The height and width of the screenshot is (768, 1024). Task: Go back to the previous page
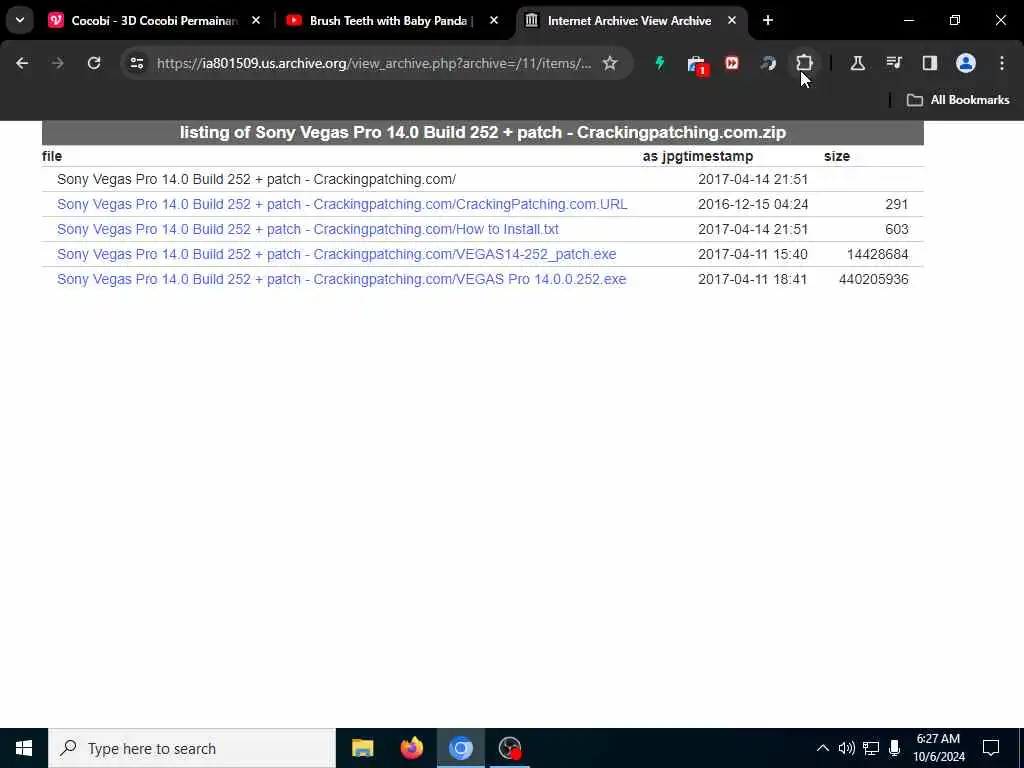click(x=22, y=63)
